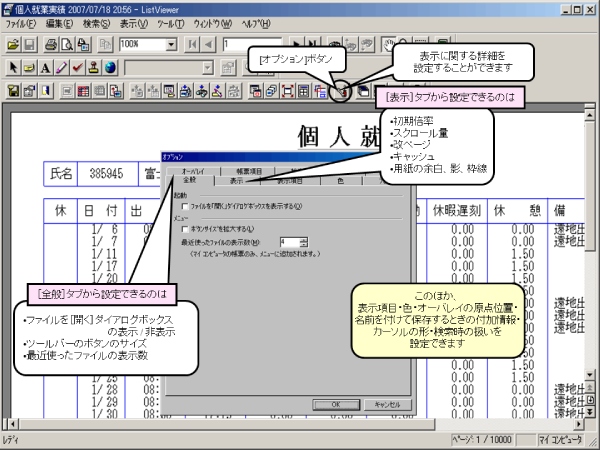Click the date cell 1/ 6
This screenshot has height=450, width=600.
pos(105,230)
